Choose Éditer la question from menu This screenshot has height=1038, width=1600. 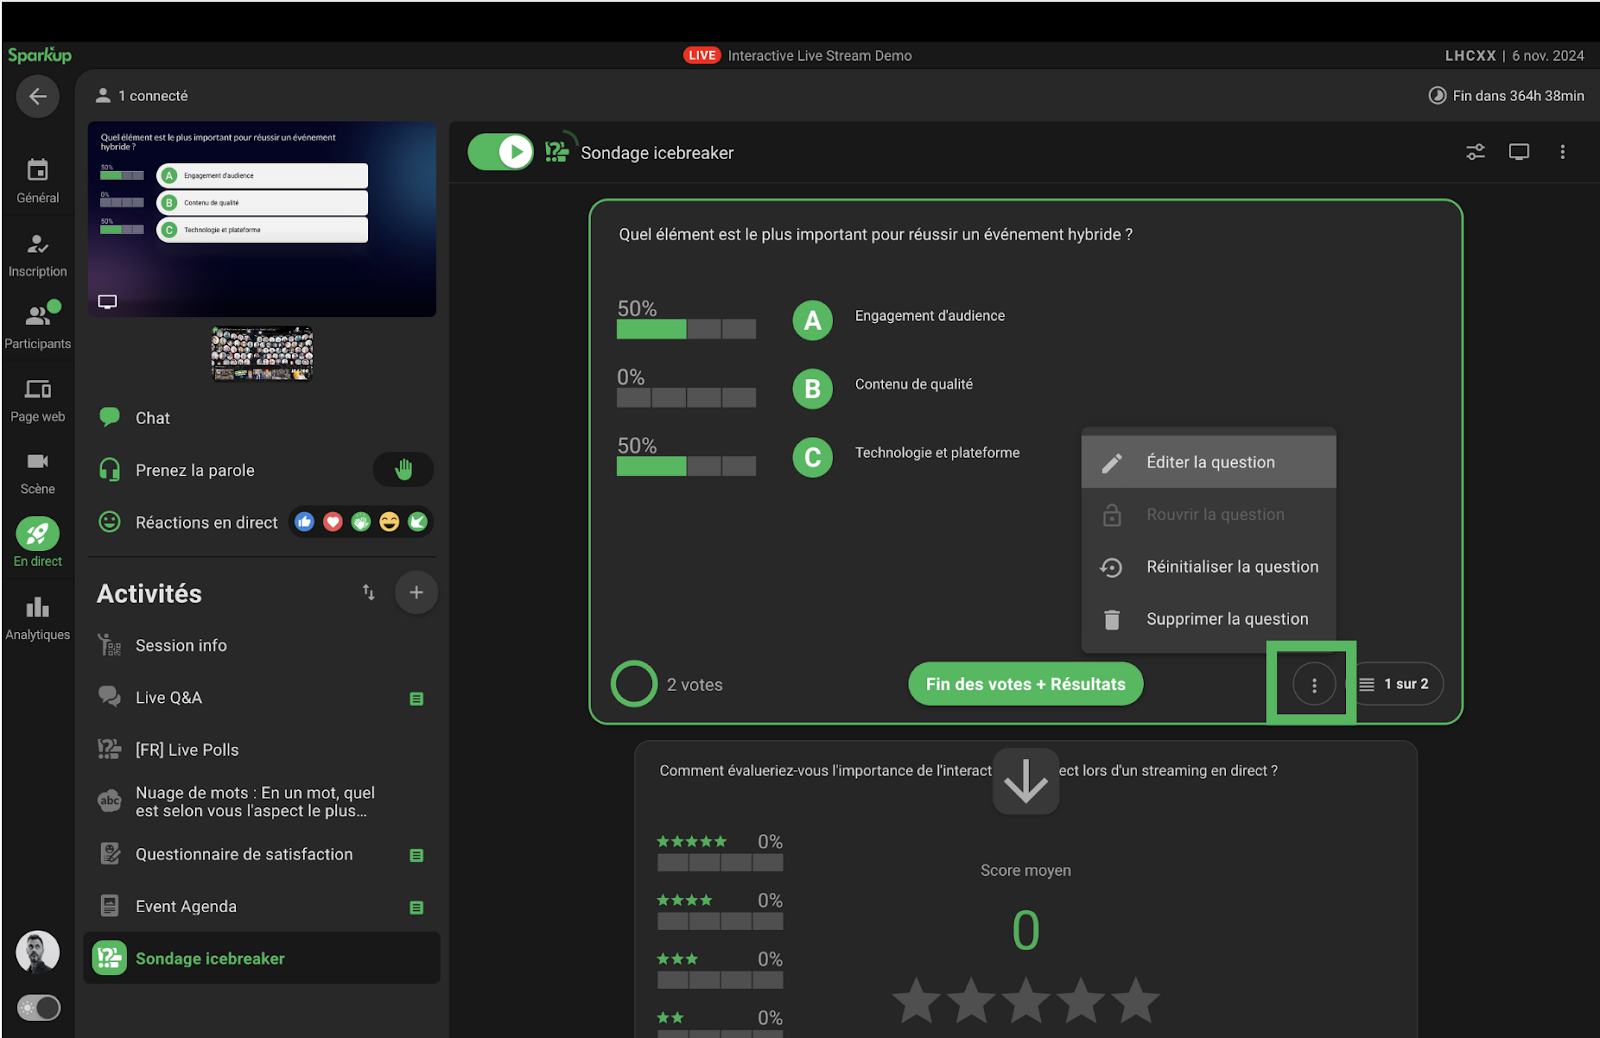1209,462
